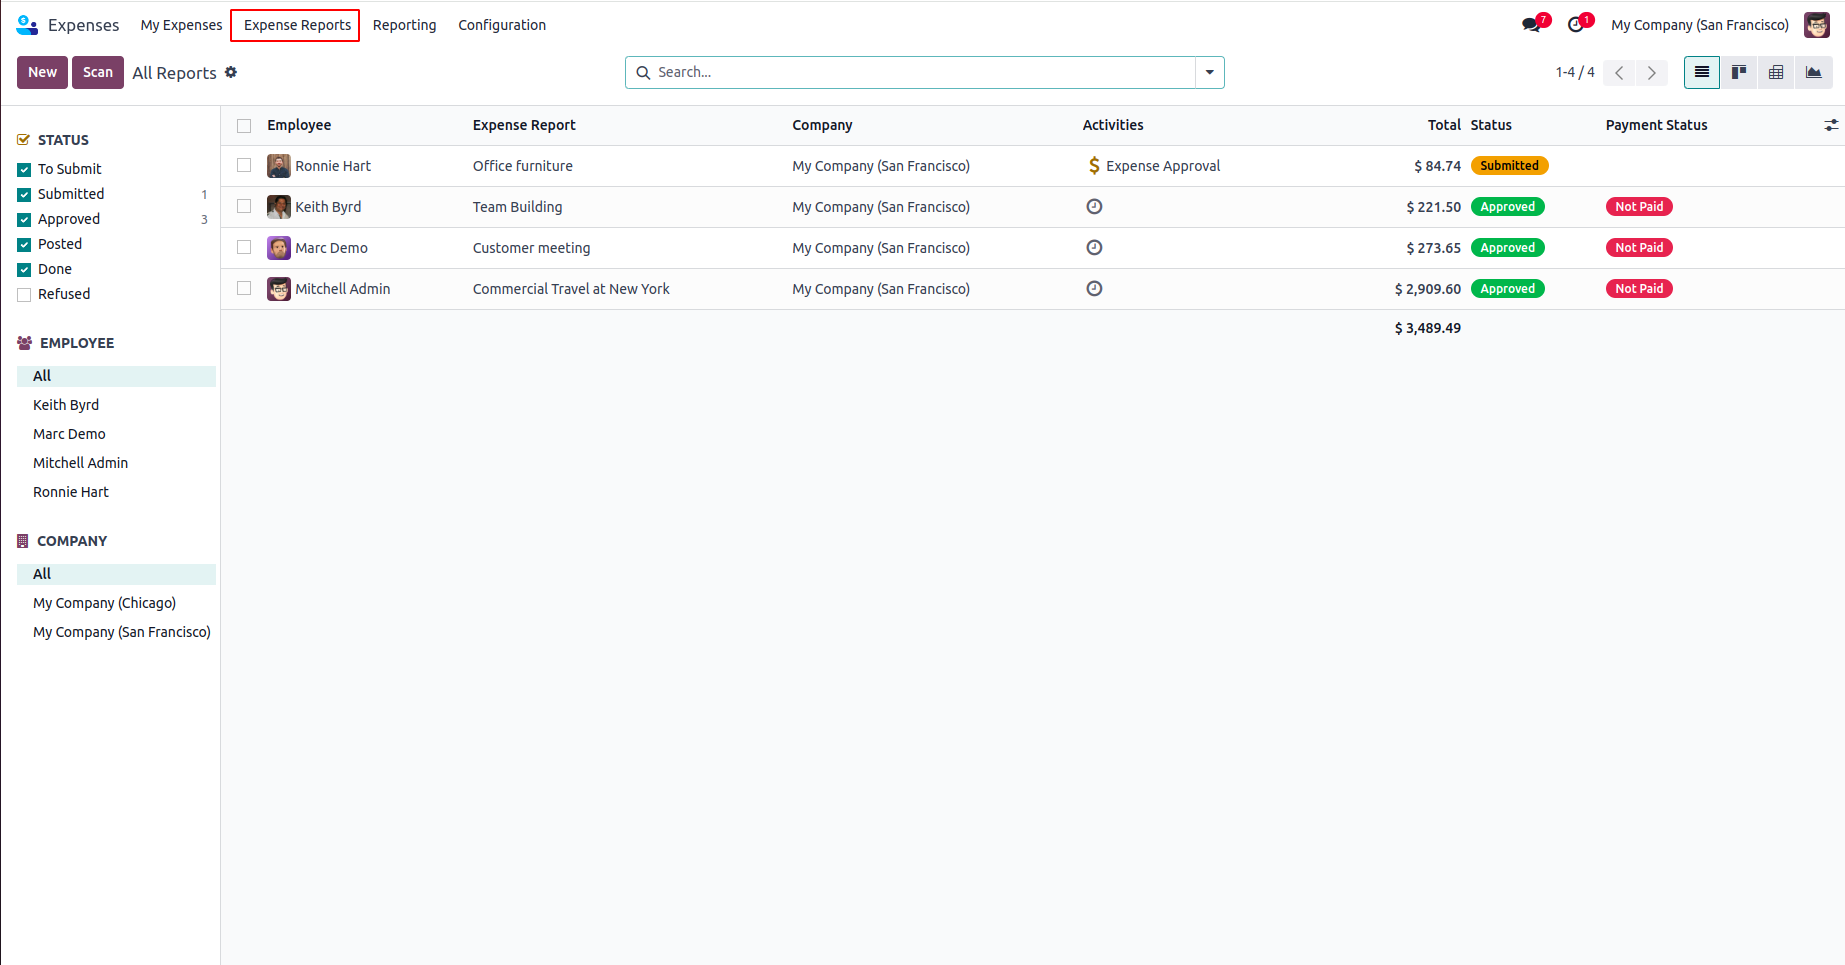This screenshot has width=1845, height=965.
Task: Open the Team Building report
Action: (517, 207)
